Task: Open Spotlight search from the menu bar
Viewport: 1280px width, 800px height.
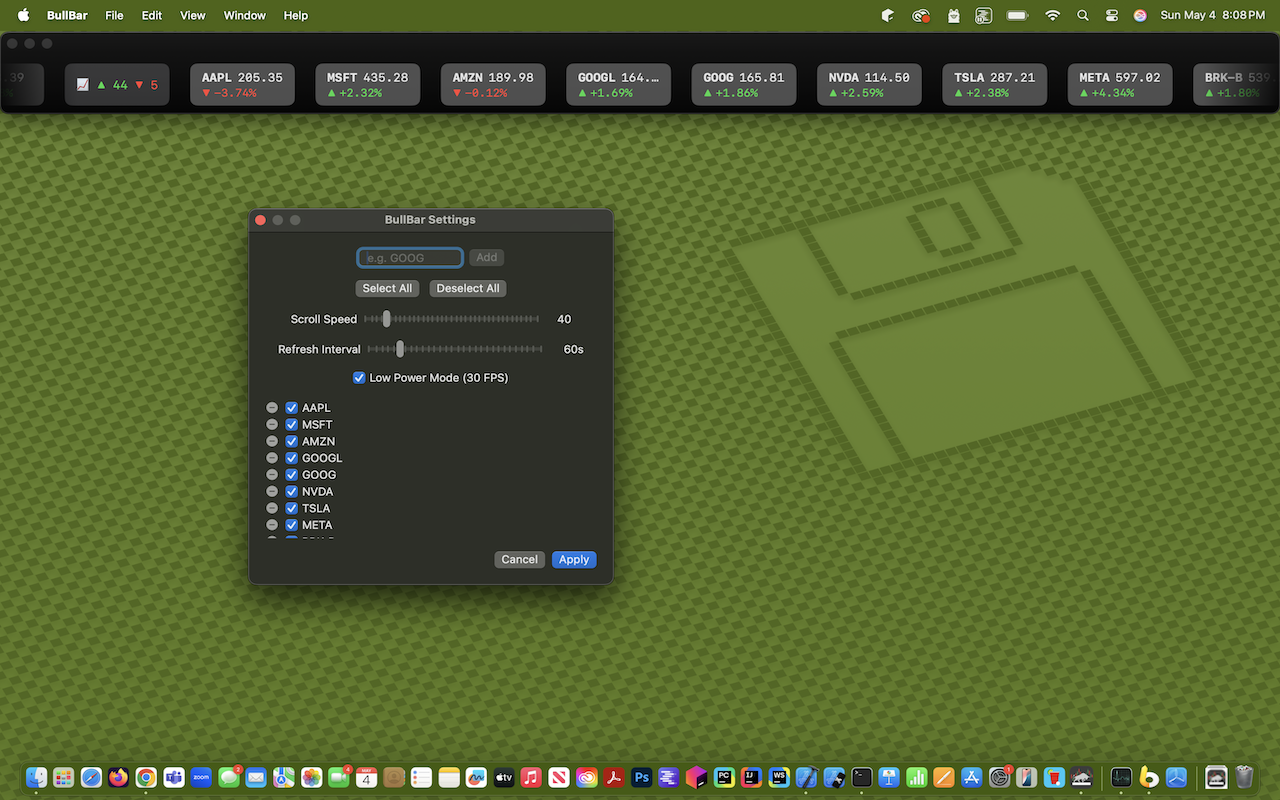Action: click(x=1082, y=15)
